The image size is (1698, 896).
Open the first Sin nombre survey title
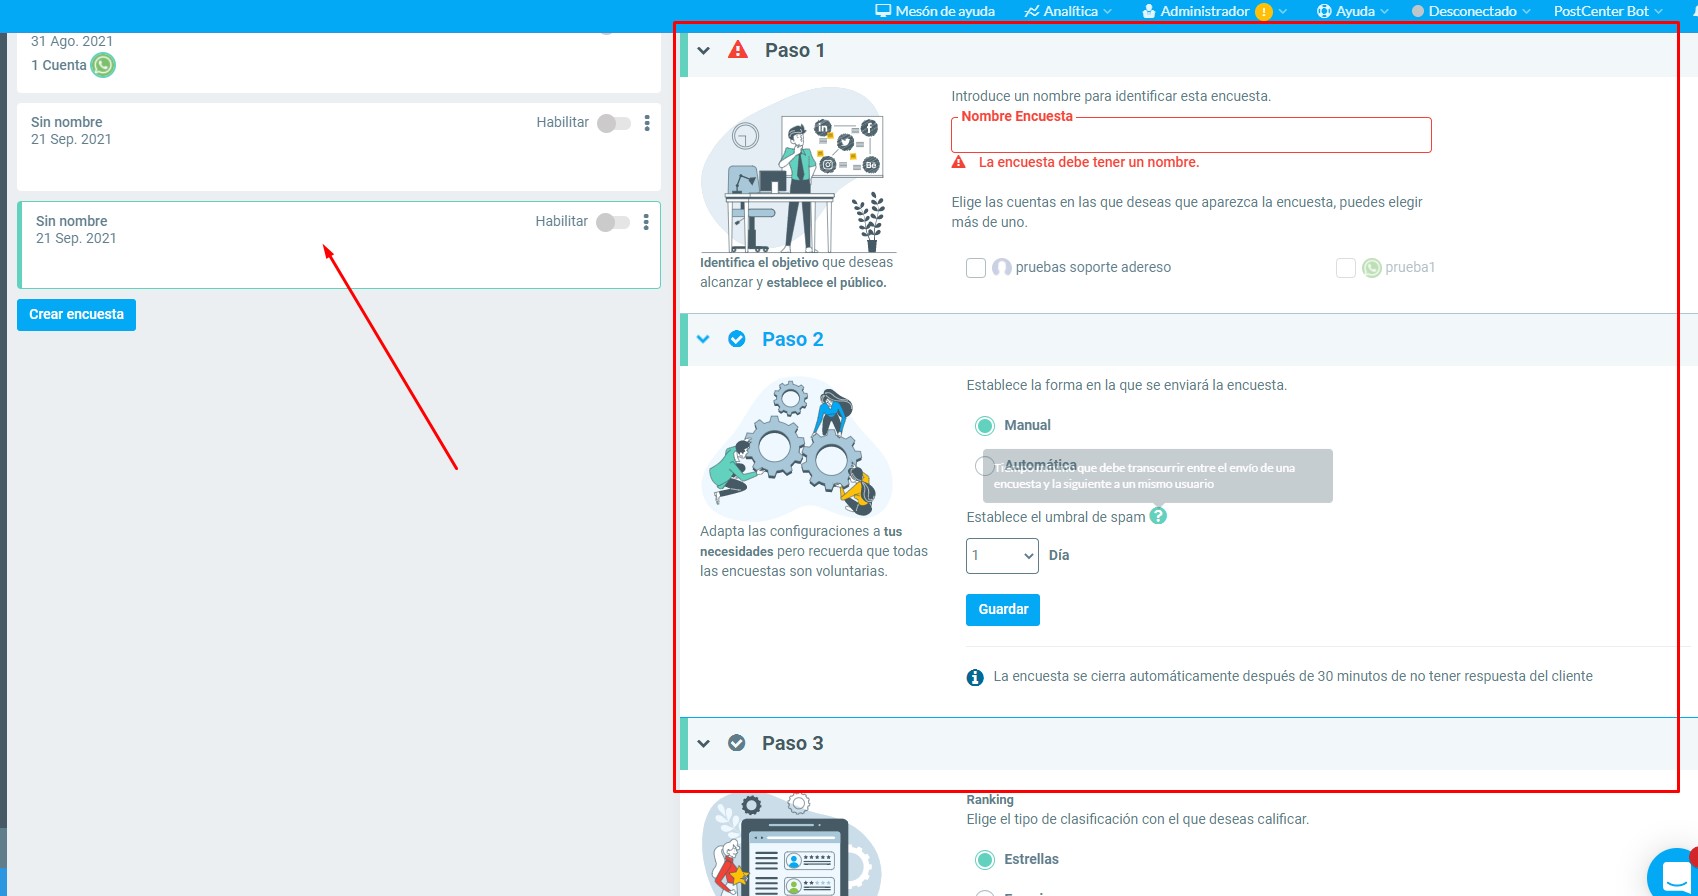click(x=67, y=122)
